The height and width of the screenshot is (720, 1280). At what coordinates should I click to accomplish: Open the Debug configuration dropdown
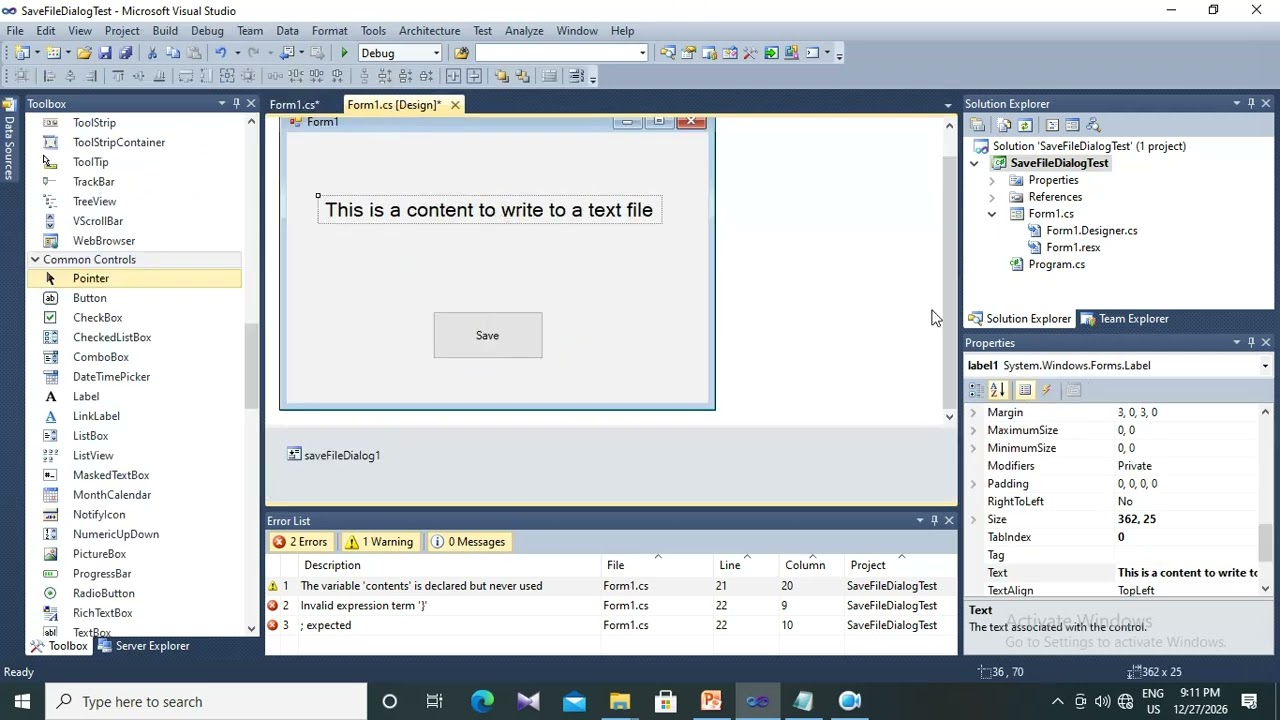pyautogui.click(x=436, y=53)
